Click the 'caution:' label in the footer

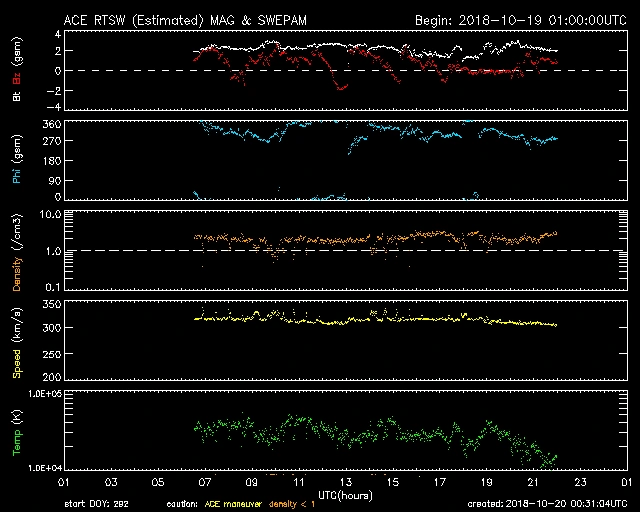pos(182,504)
